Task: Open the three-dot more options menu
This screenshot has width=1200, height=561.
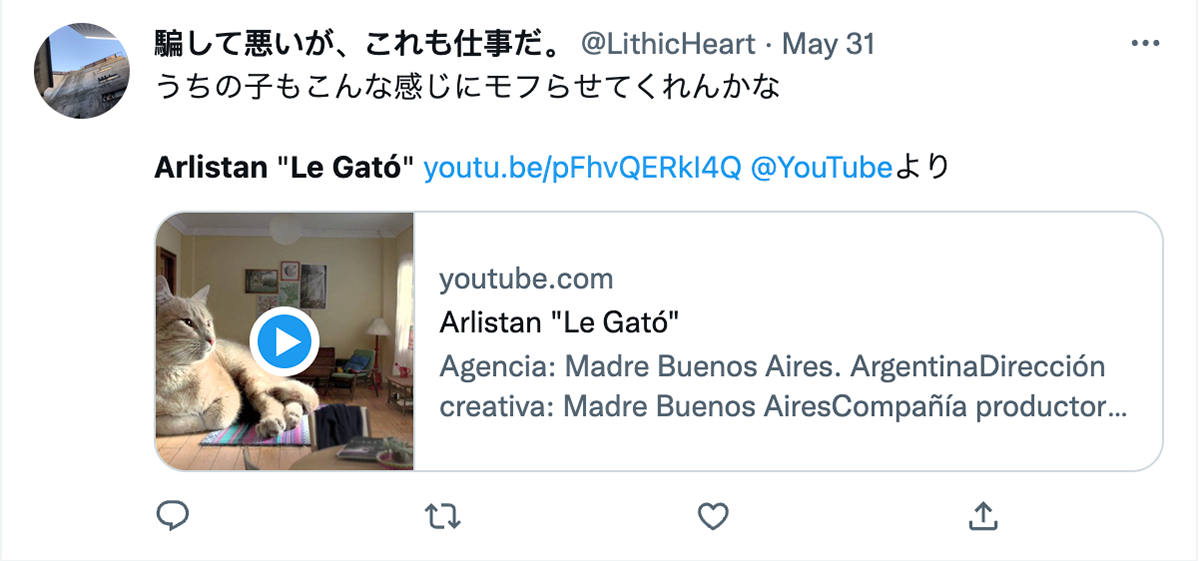Action: [1144, 44]
